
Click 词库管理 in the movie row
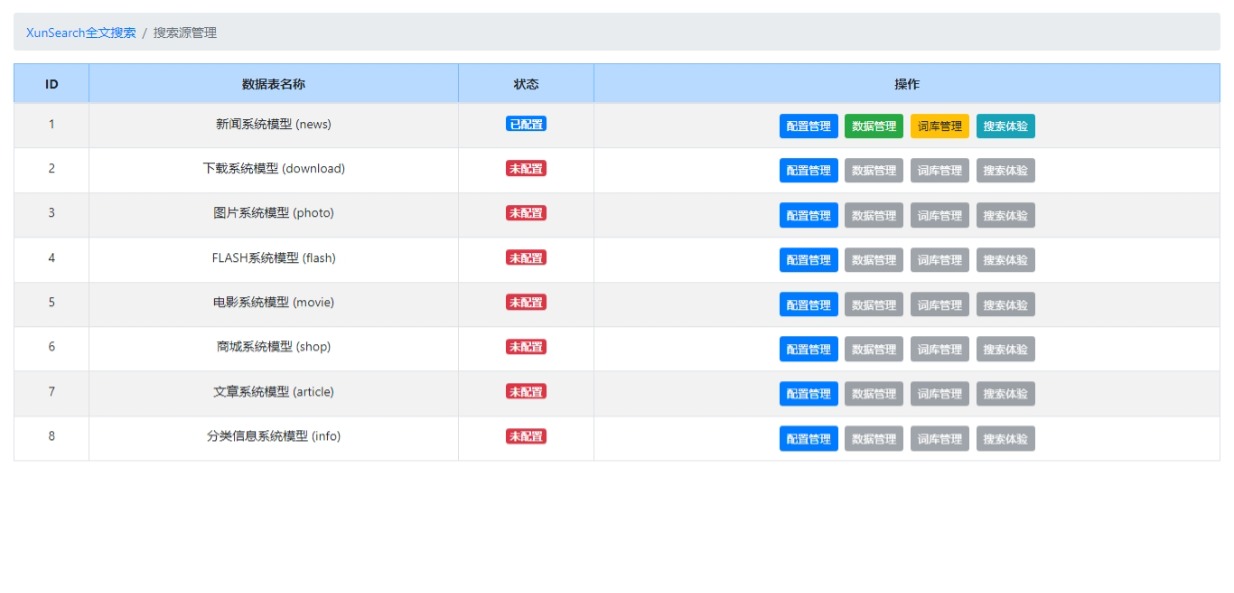click(940, 304)
